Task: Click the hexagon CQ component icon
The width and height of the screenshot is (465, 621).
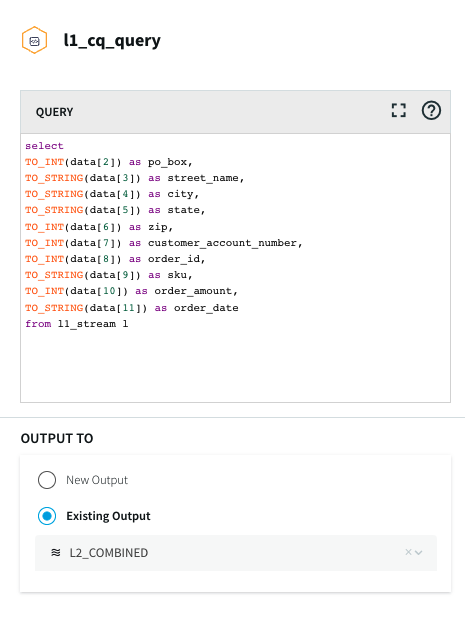Action: pyautogui.click(x=34, y=40)
